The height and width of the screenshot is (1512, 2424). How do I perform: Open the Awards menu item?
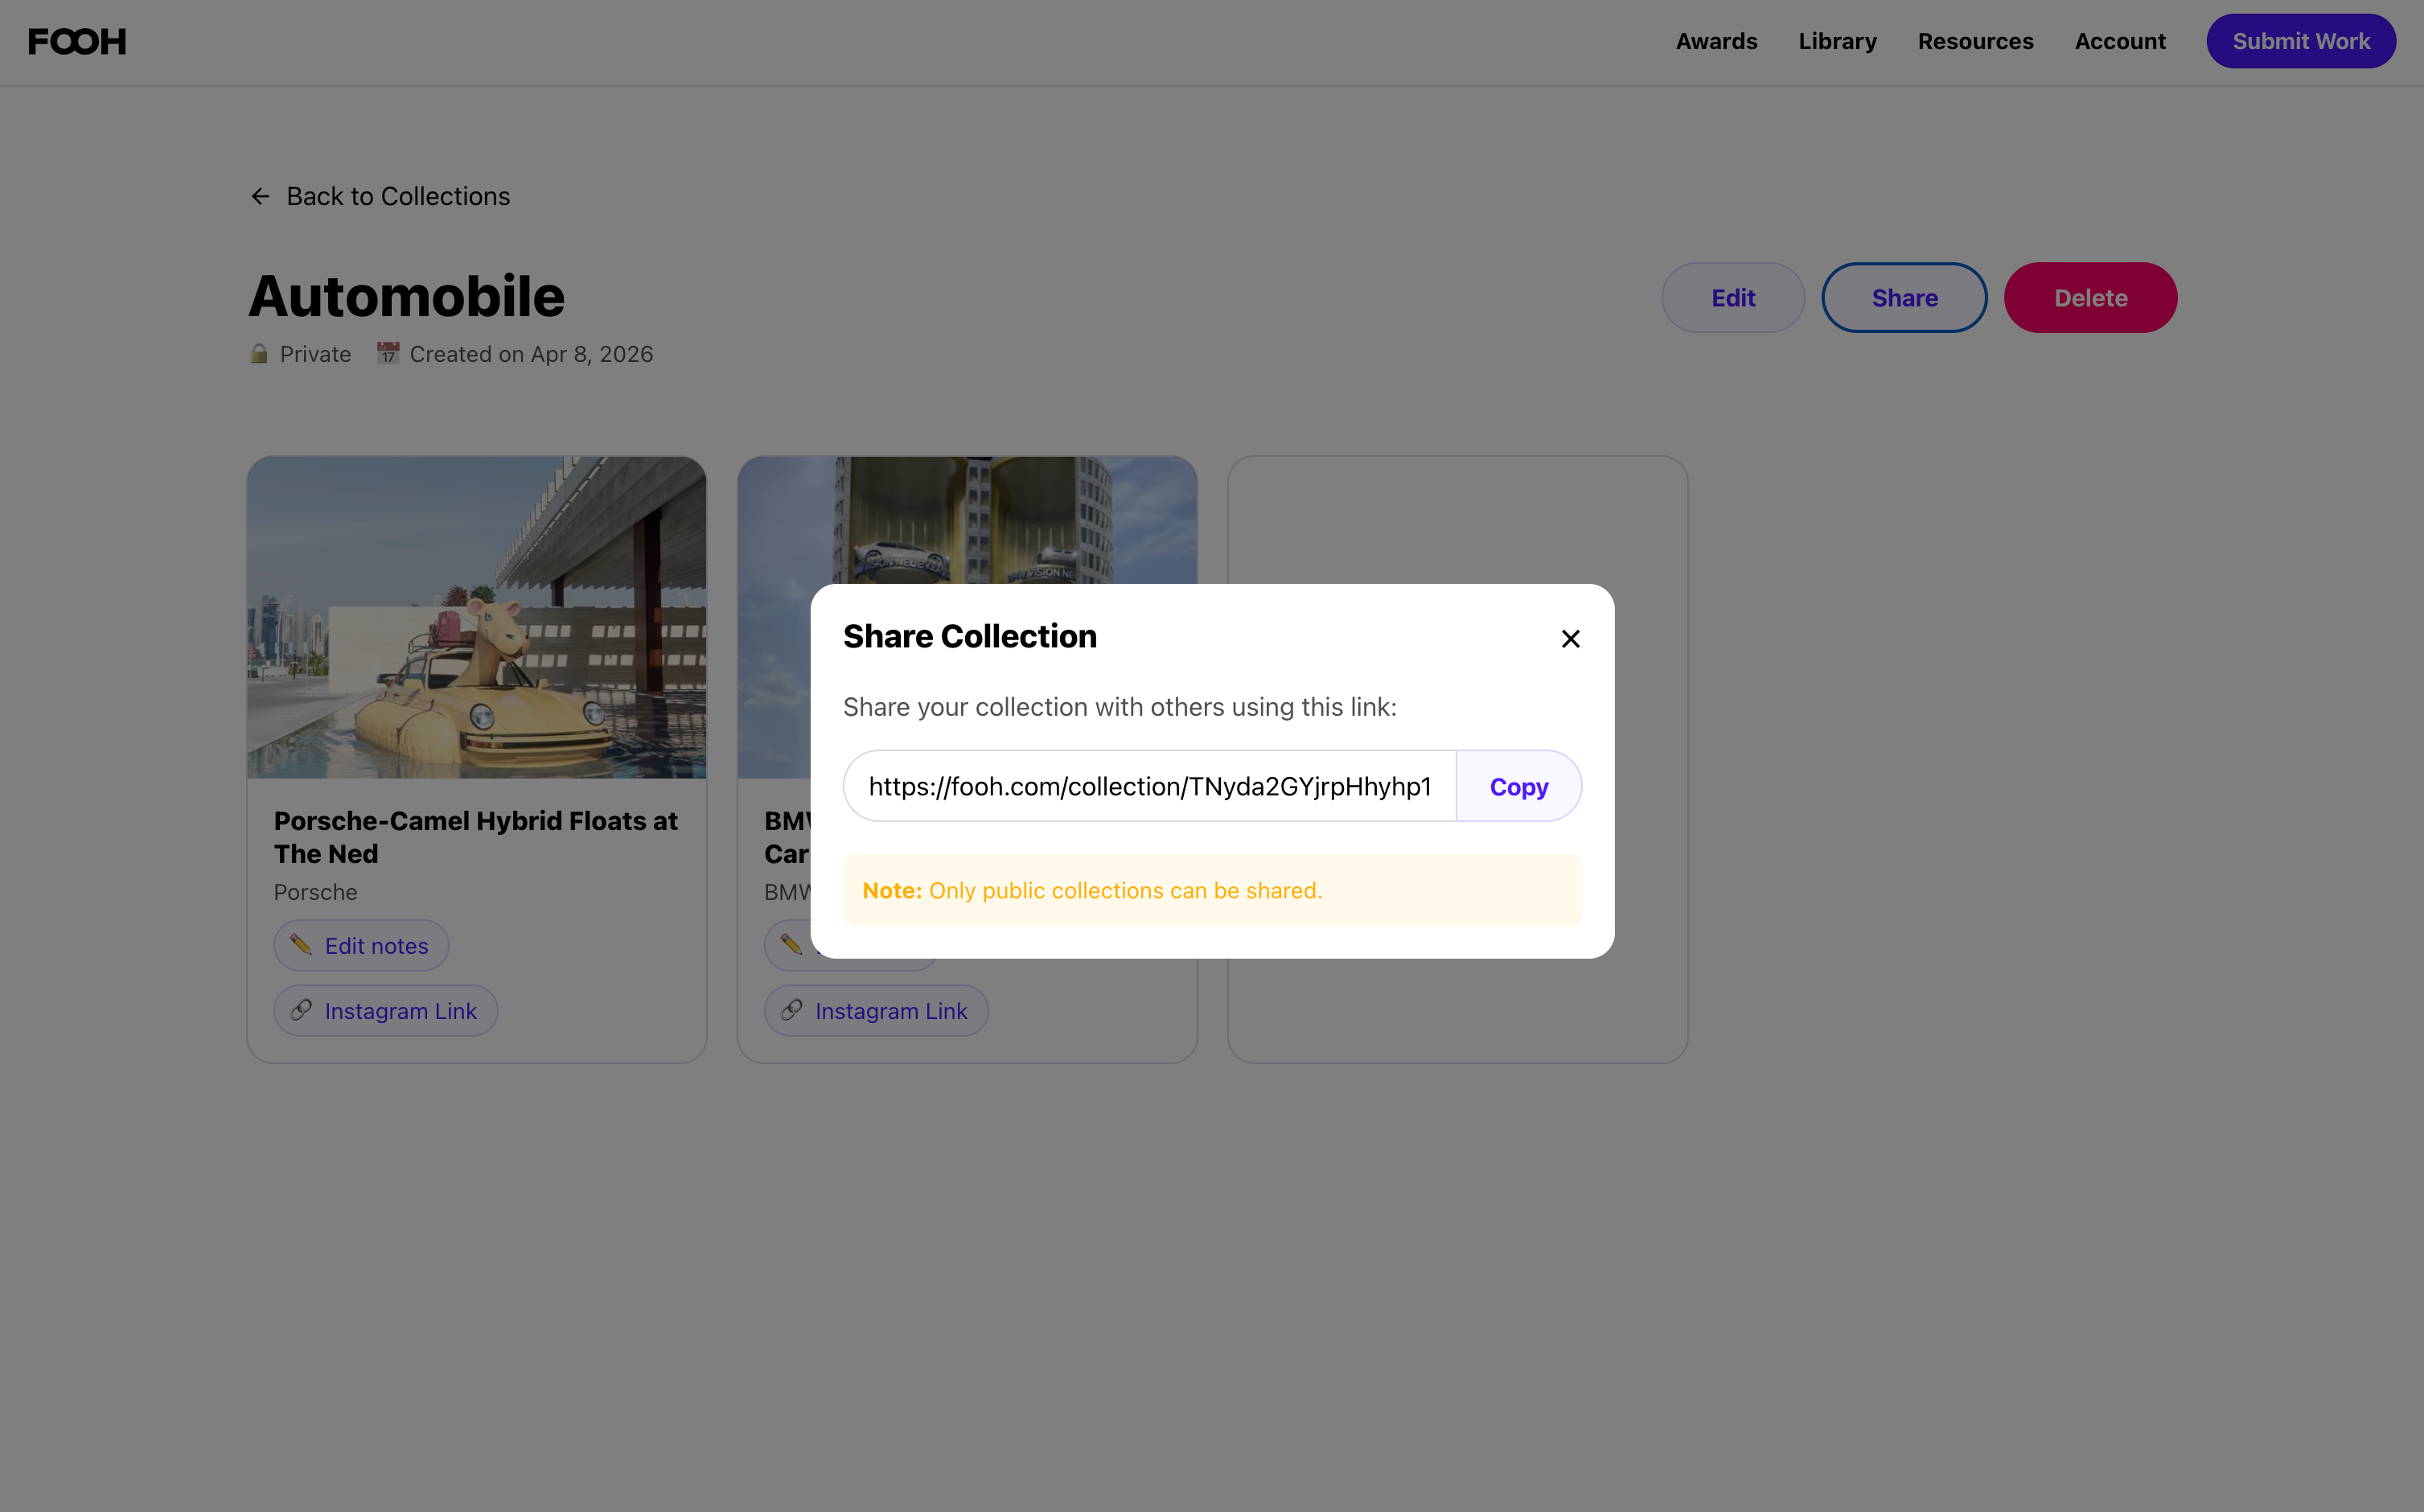click(x=1716, y=42)
